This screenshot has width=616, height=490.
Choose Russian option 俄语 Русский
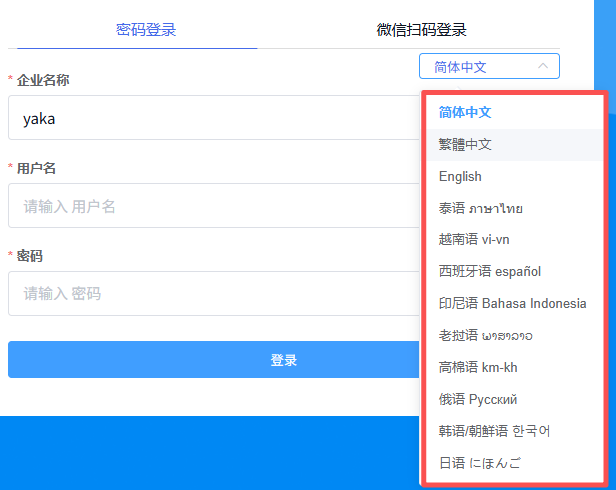[478, 400]
